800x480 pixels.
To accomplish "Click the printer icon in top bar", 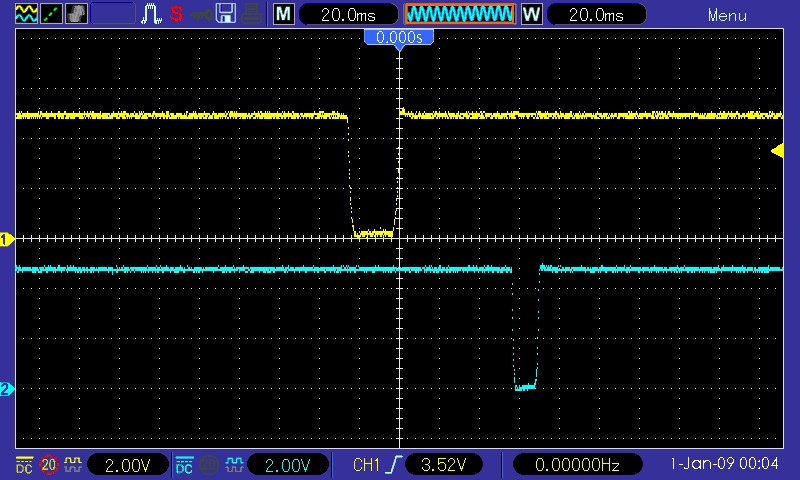I will [254, 14].
